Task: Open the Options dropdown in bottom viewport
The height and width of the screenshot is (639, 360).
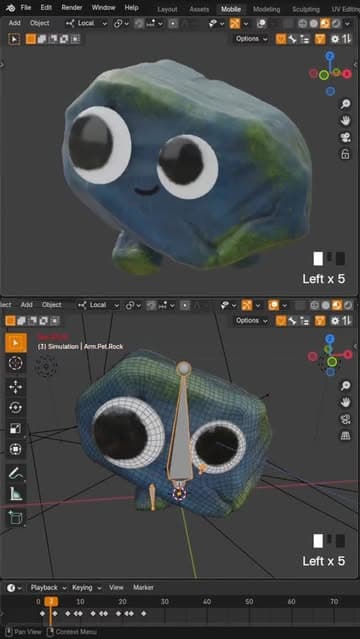Action: point(251,320)
